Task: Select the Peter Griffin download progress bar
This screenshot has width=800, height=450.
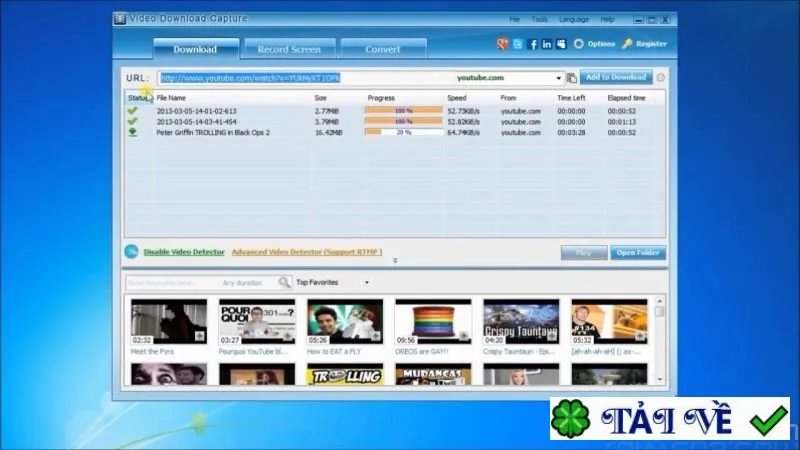Action: coord(404,132)
